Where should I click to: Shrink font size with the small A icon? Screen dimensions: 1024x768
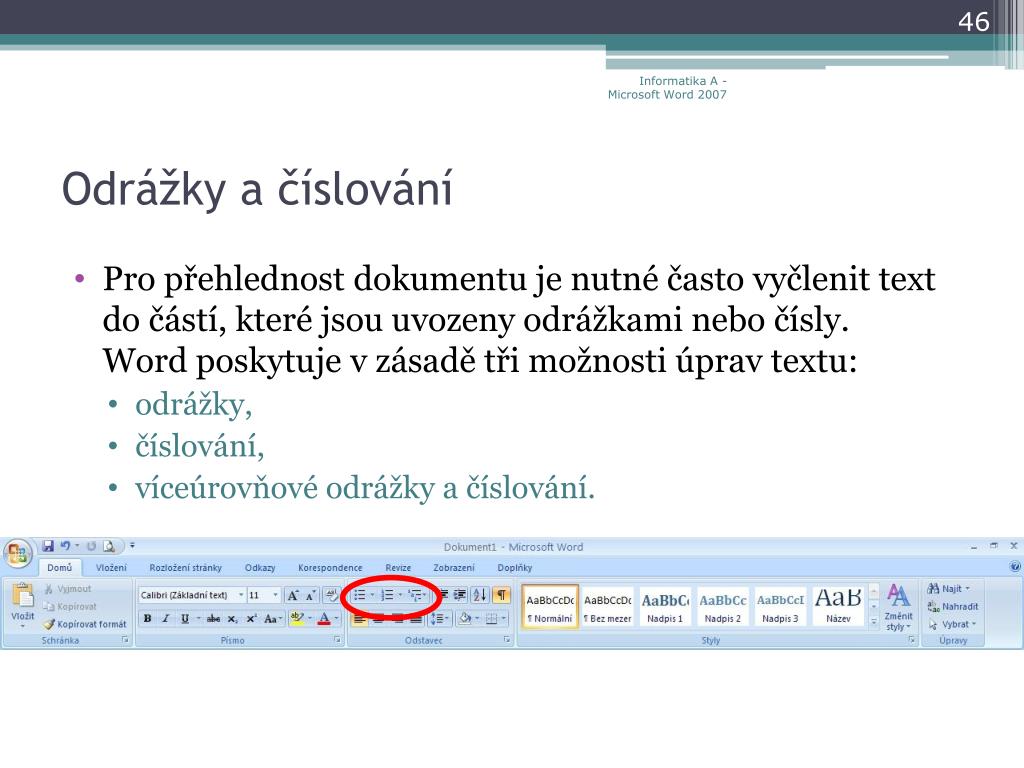311,595
